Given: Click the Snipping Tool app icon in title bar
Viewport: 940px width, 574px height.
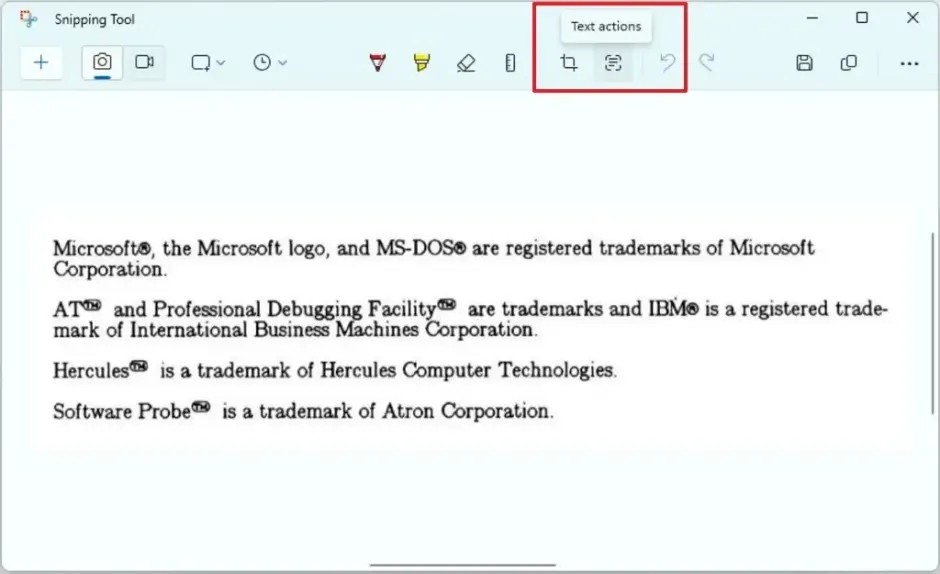Looking at the screenshot, I should tap(28, 19).
